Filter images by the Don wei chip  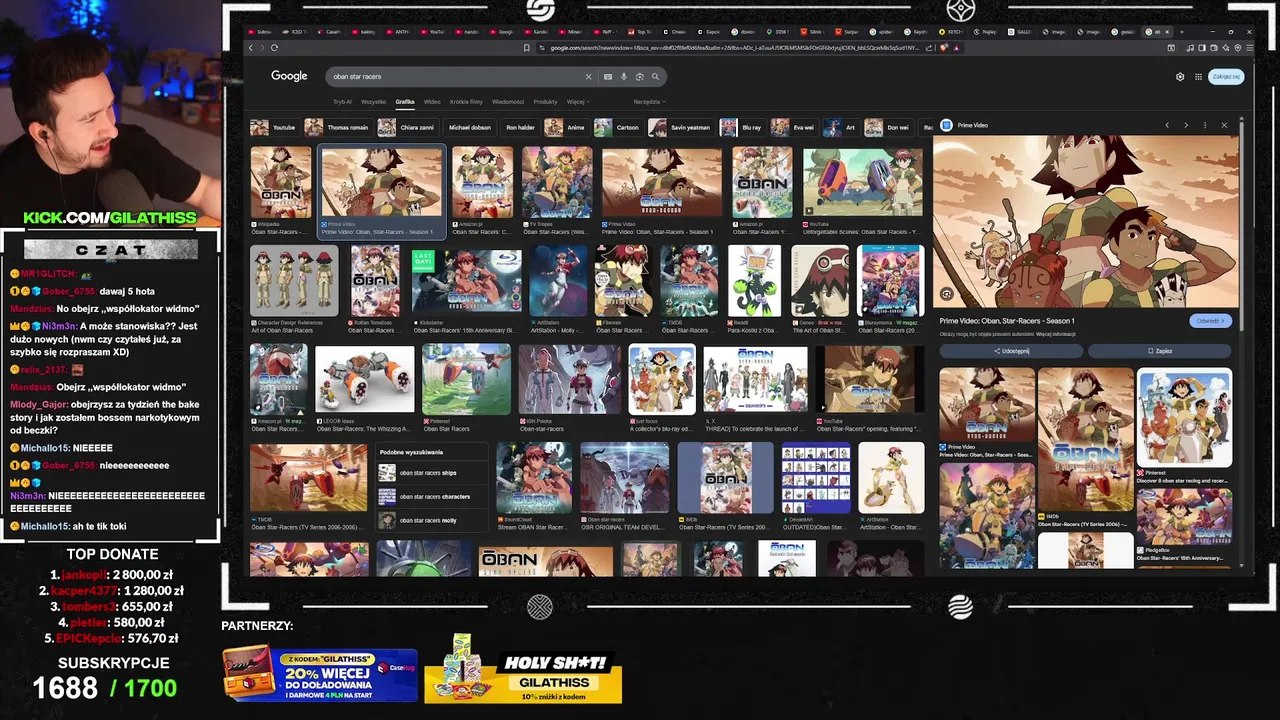(888, 127)
